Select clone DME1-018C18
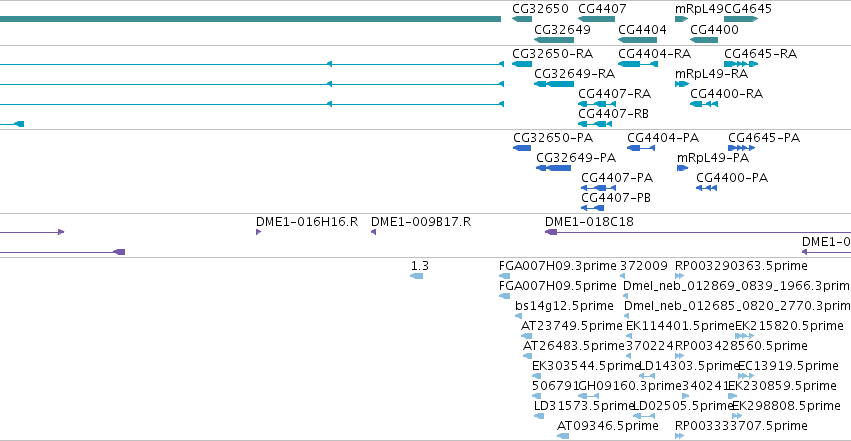The image size is (851, 441). coord(589,222)
